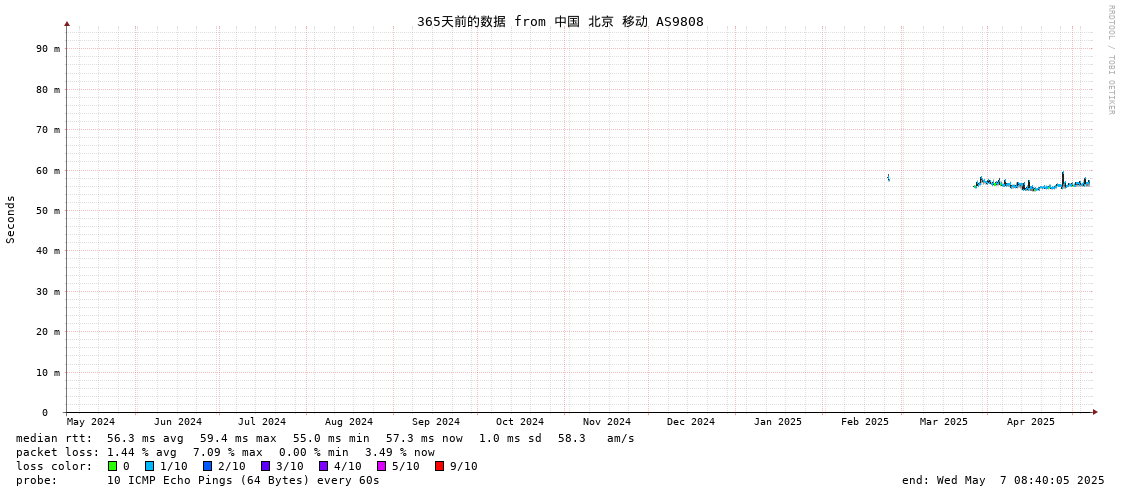Image resolution: width=1121 pixels, height=494 pixels.
Task: Click the 'loss color:' legend label
Action: [54, 466]
